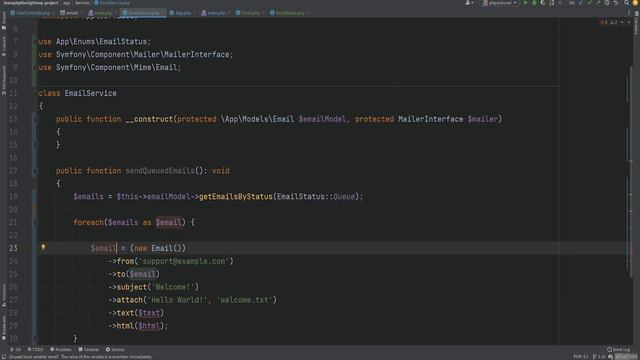Open the Structure tool window sidebar button
The height and width of the screenshot is (360, 640).
(4, 295)
